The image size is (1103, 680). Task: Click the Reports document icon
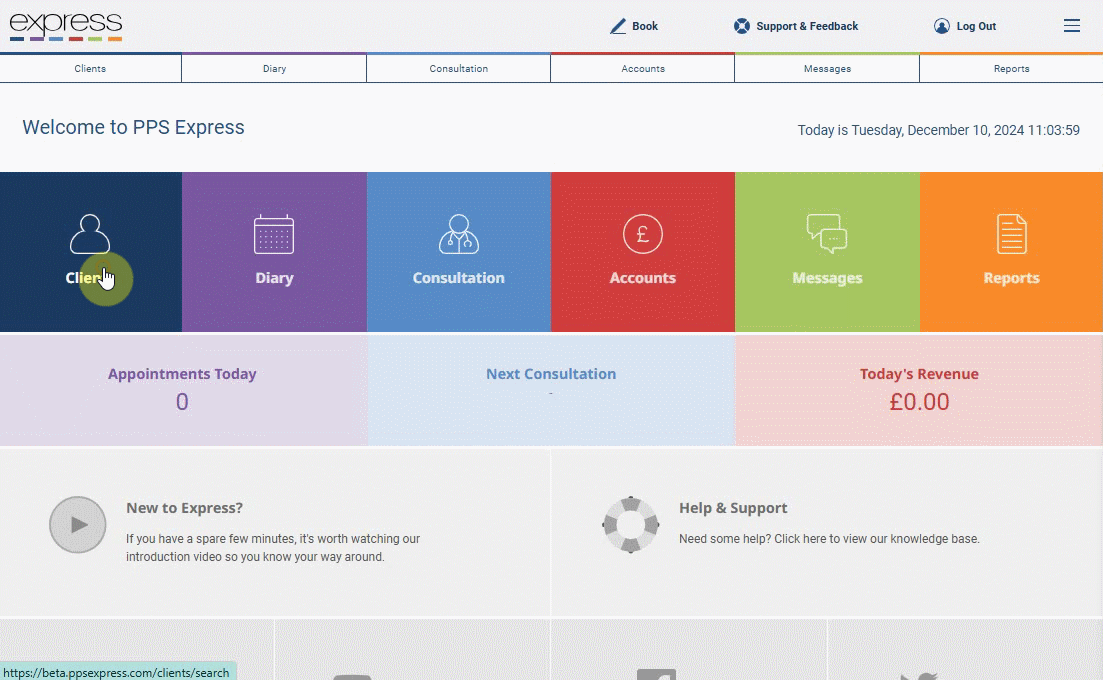(1012, 234)
